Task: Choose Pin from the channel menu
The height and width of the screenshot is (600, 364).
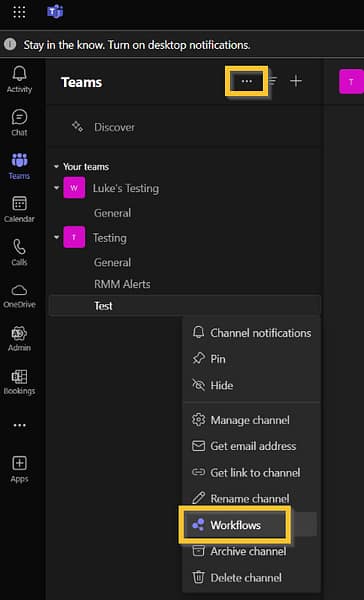Action: tap(251, 359)
